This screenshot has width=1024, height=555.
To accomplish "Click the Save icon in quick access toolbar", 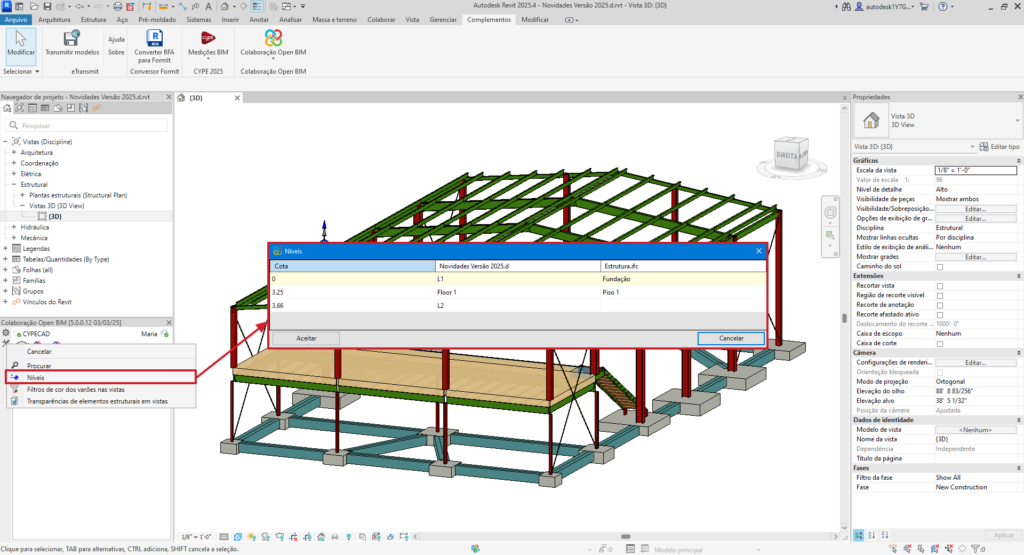I will pyautogui.click(x=47, y=7).
